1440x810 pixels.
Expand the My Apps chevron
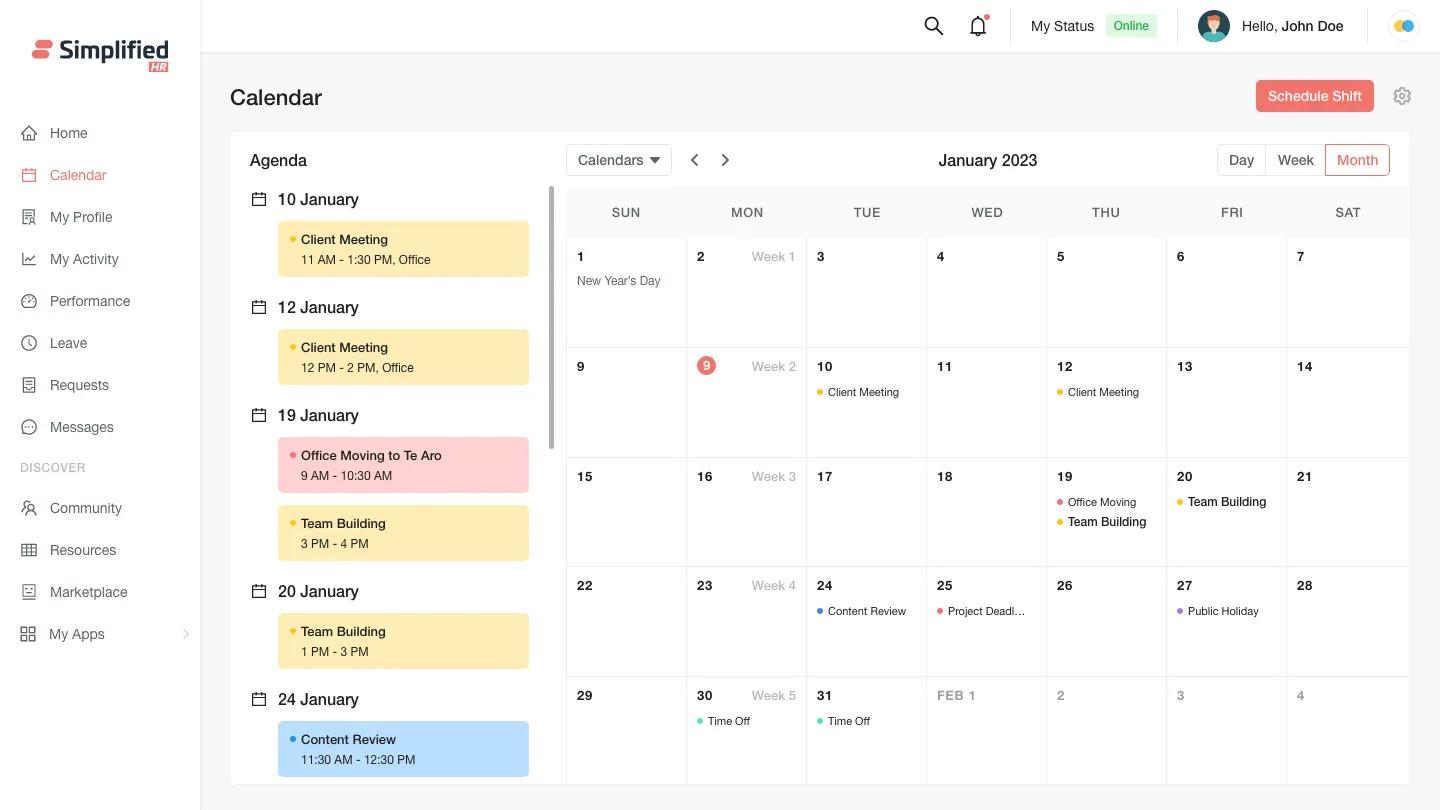(x=186, y=633)
